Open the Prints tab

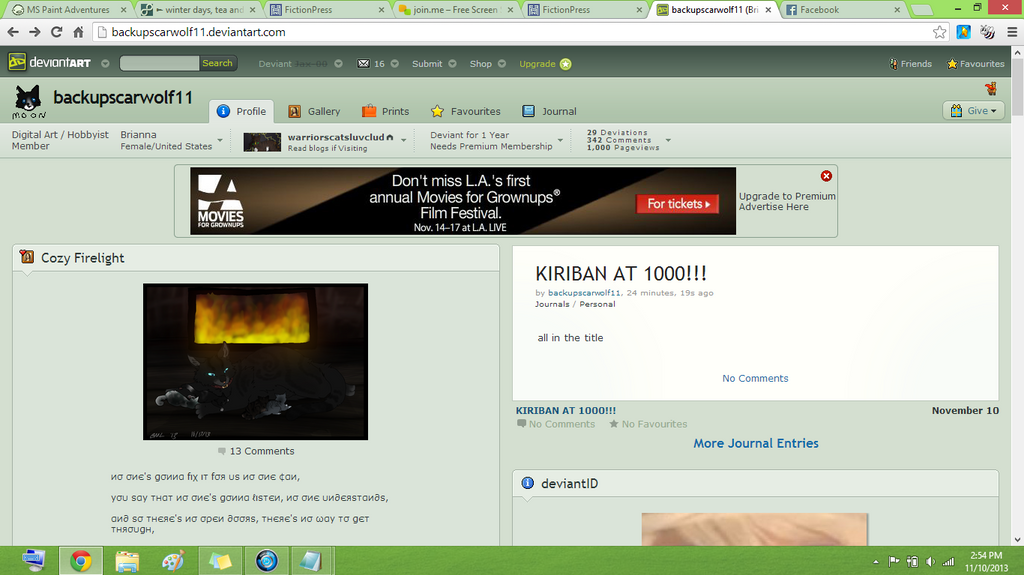[x=385, y=111]
